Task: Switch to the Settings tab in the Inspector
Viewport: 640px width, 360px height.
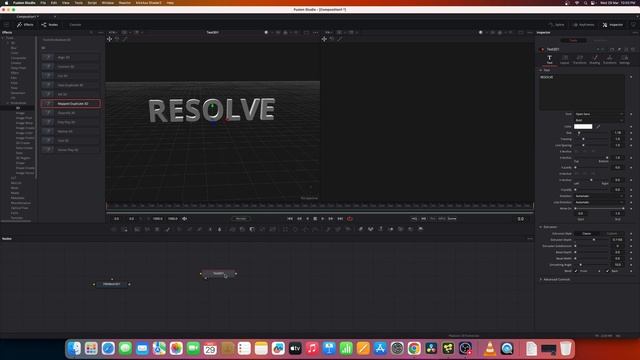Action: [624, 60]
